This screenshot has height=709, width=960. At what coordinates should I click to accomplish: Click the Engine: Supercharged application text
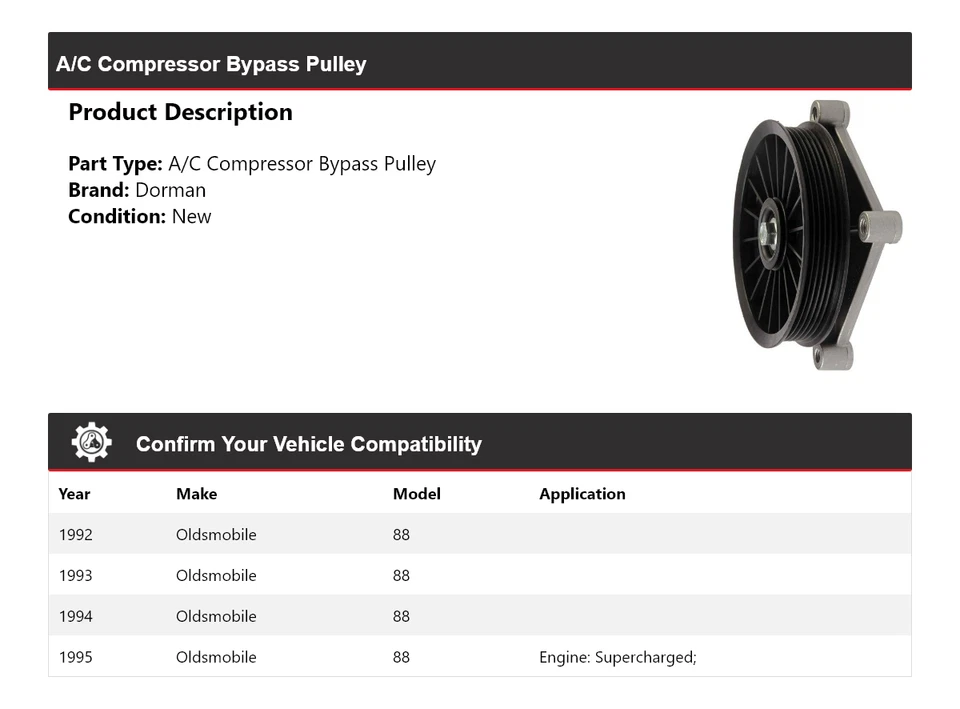(617, 657)
